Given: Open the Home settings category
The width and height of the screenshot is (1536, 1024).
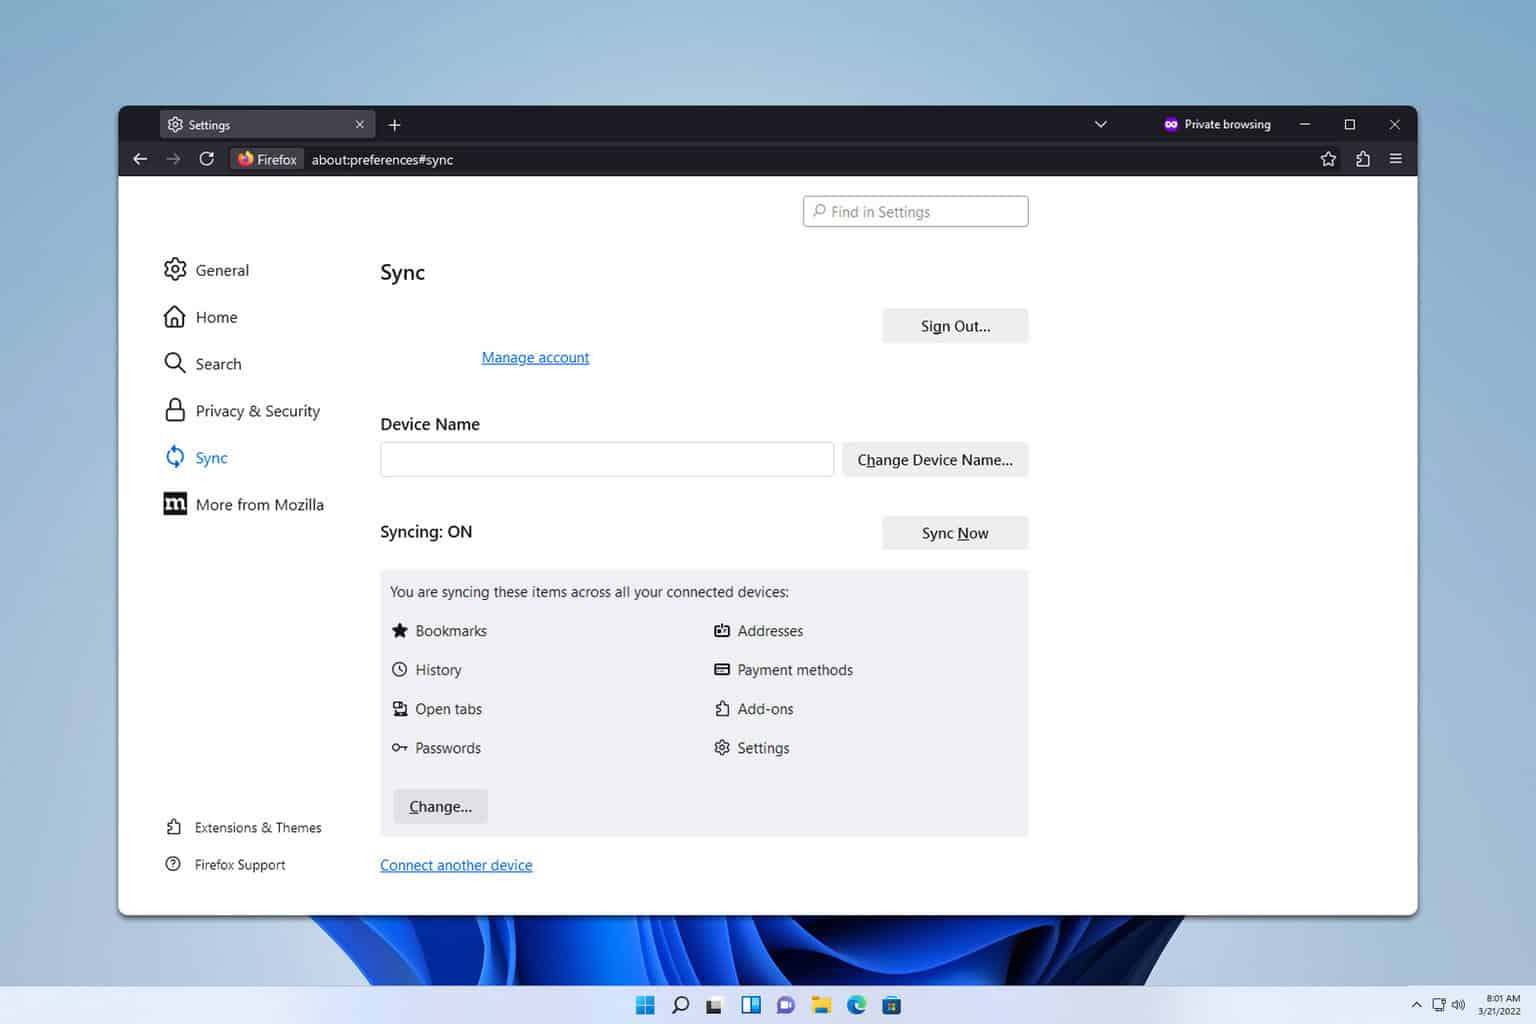Looking at the screenshot, I should [x=201, y=317].
